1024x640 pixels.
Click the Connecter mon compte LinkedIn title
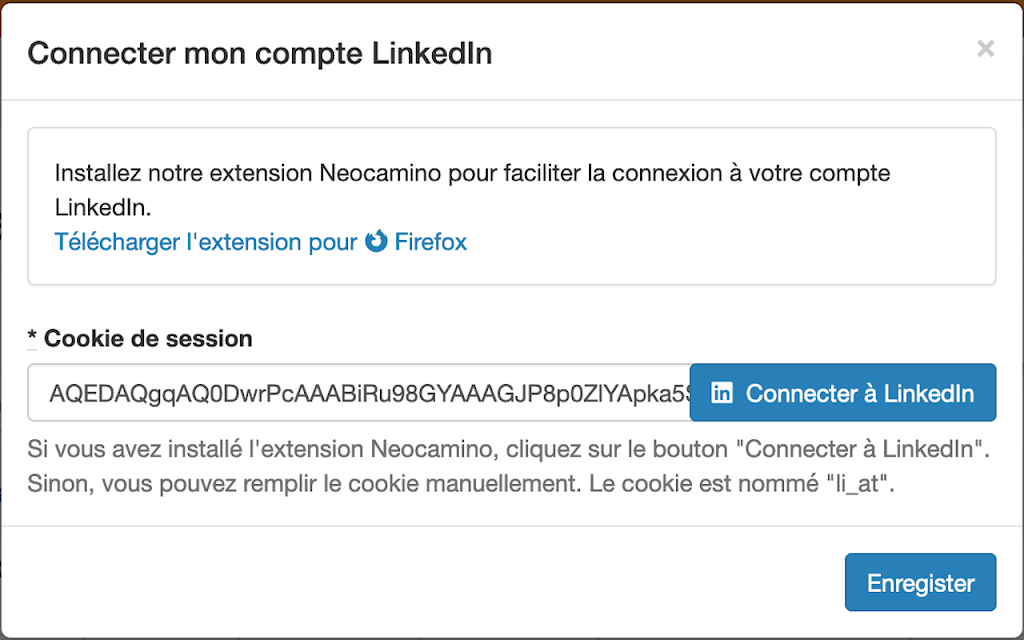point(259,53)
